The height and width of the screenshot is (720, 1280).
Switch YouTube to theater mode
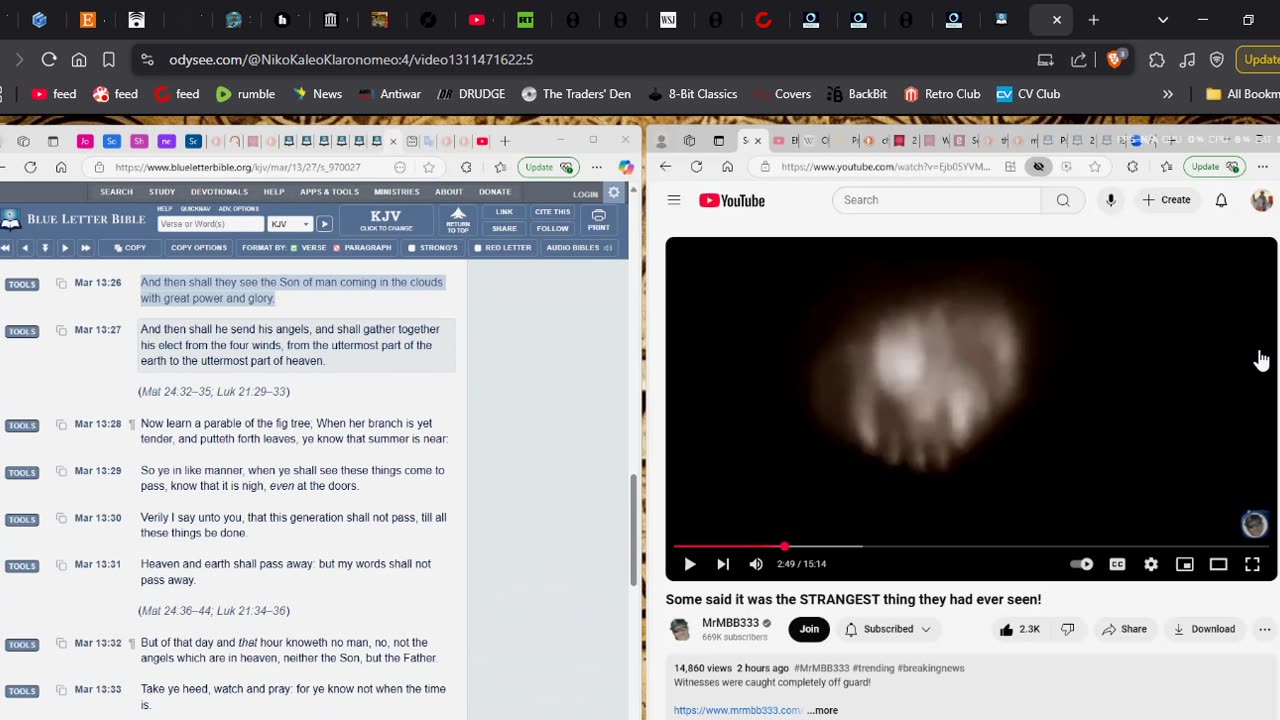[x=1218, y=564]
